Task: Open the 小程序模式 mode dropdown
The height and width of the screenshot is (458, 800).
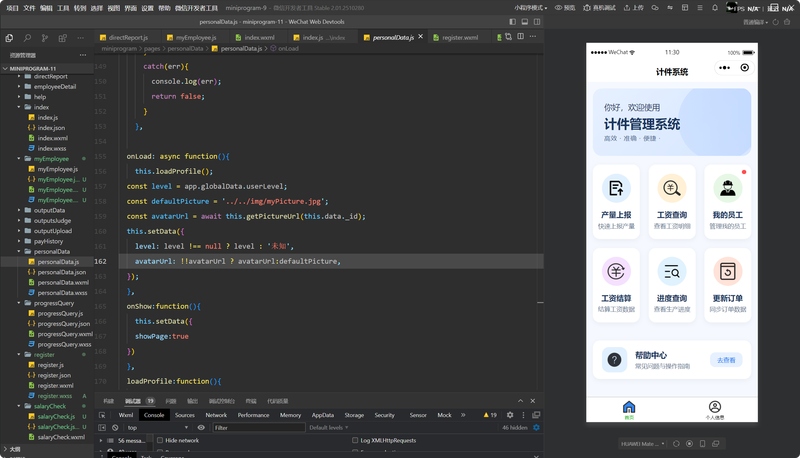Action: tap(531, 8)
